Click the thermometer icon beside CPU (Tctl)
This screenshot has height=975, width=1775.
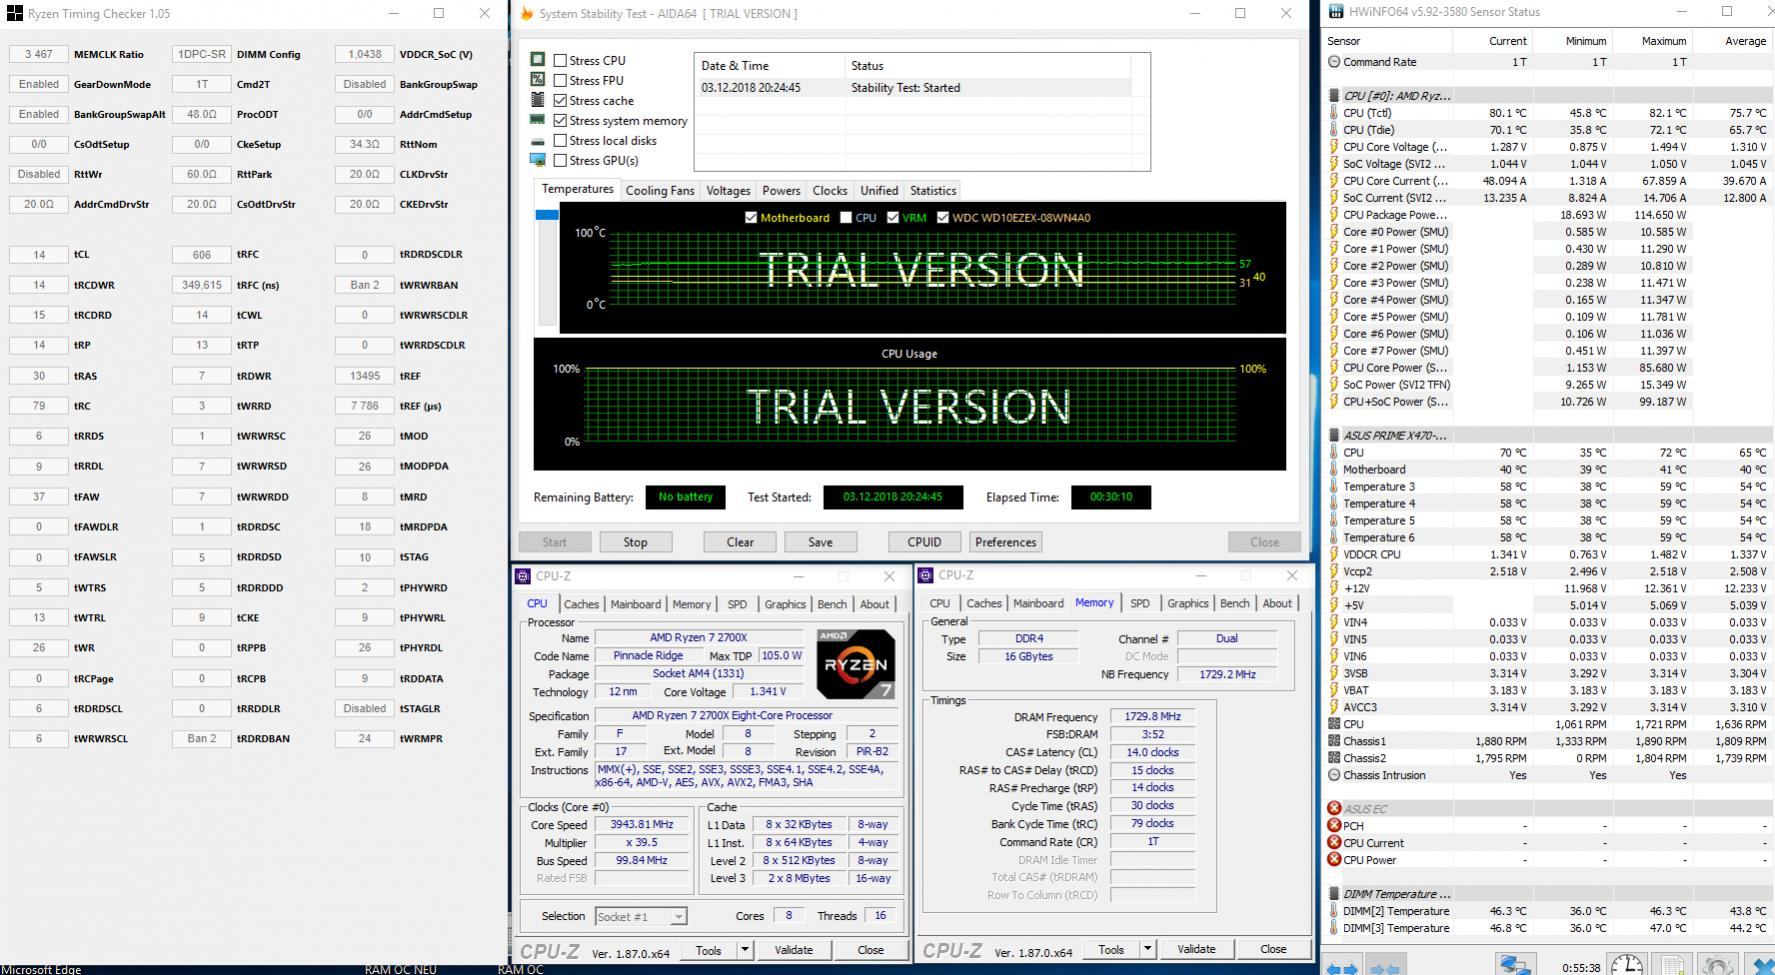tap(1333, 113)
